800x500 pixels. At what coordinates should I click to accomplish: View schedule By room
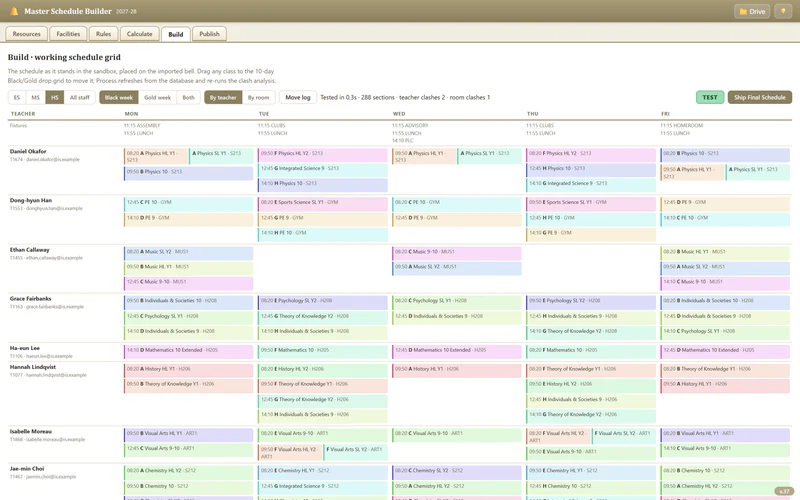[259, 97]
